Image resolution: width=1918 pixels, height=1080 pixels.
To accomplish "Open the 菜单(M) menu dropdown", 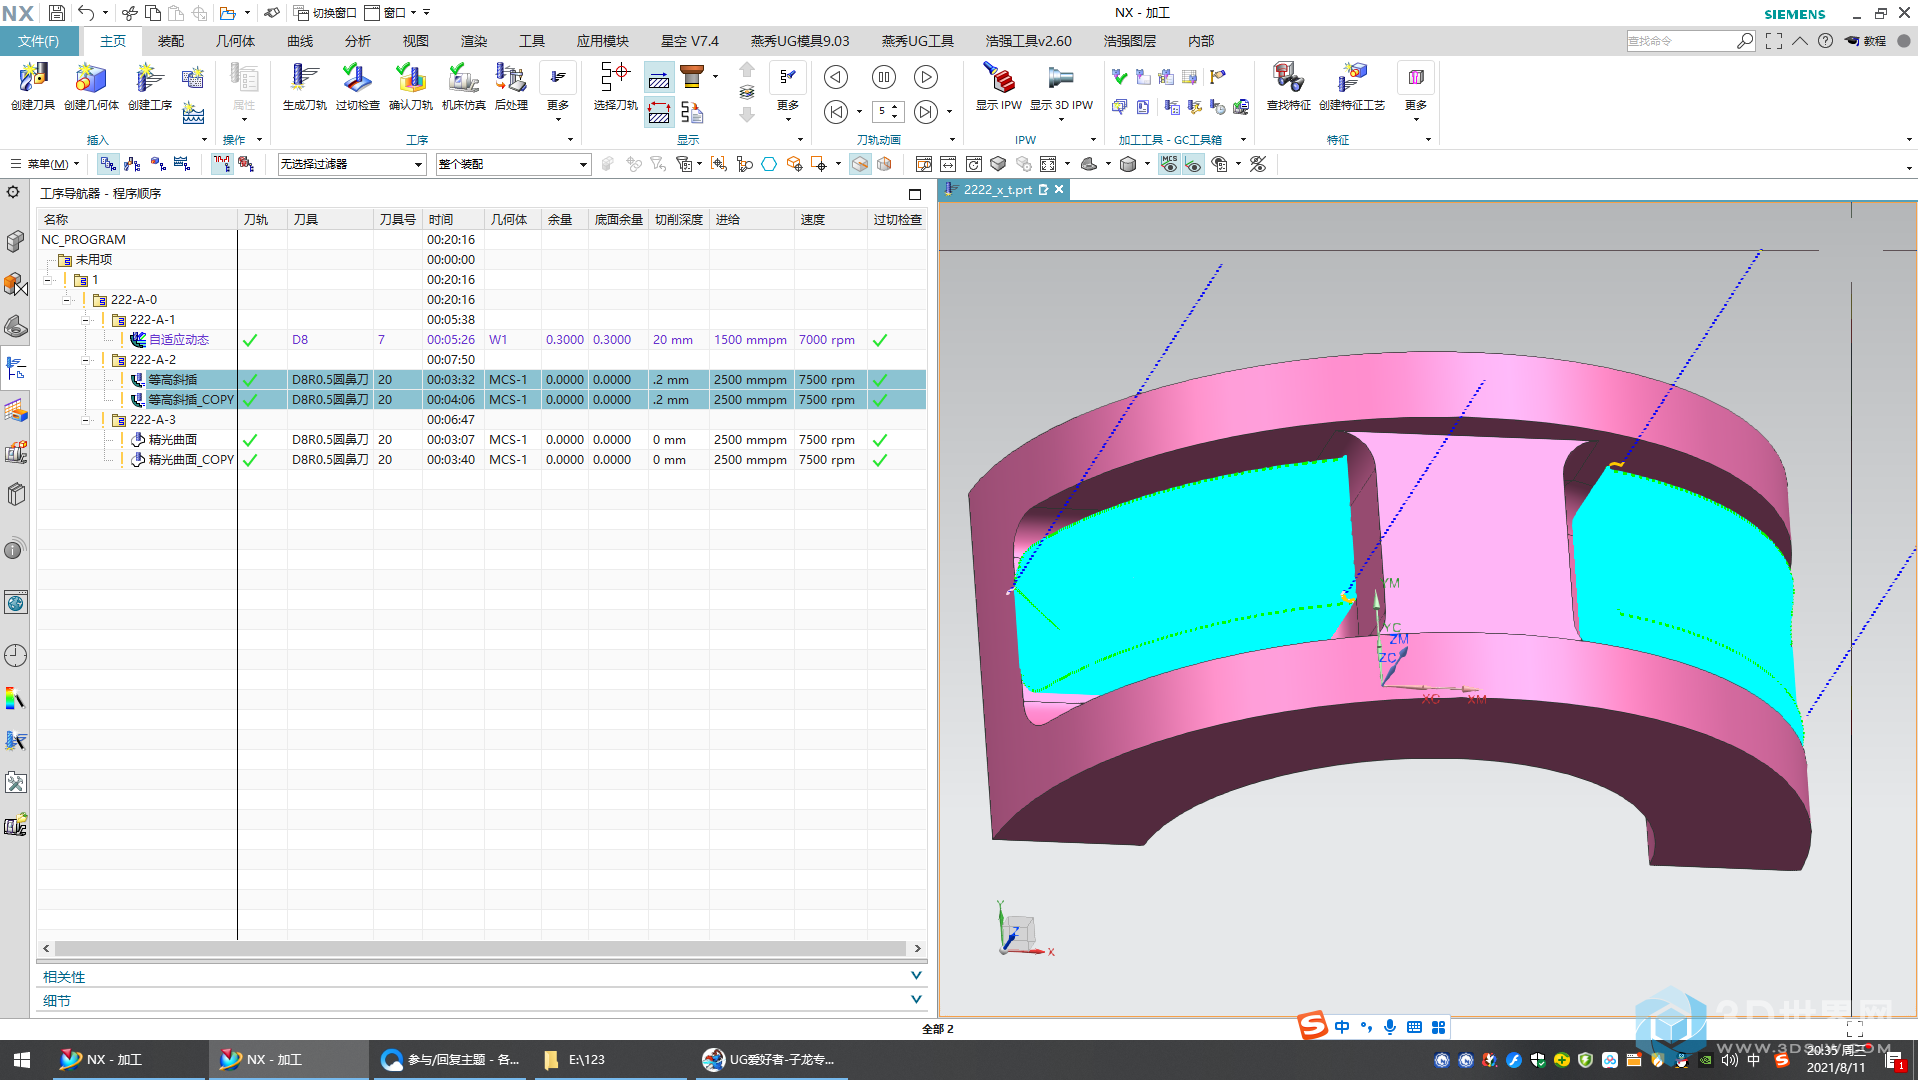I will (45, 164).
